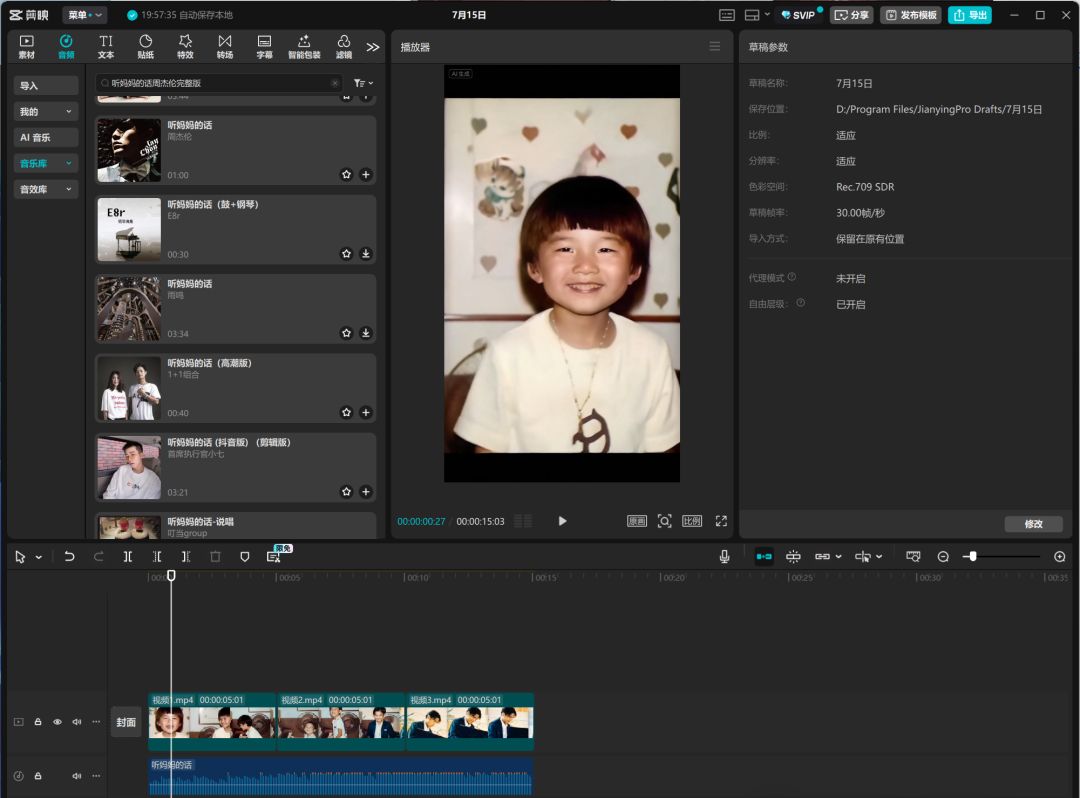Open the 转场 (Transitions) panel
The width and height of the screenshot is (1080, 798).
pyautogui.click(x=224, y=46)
